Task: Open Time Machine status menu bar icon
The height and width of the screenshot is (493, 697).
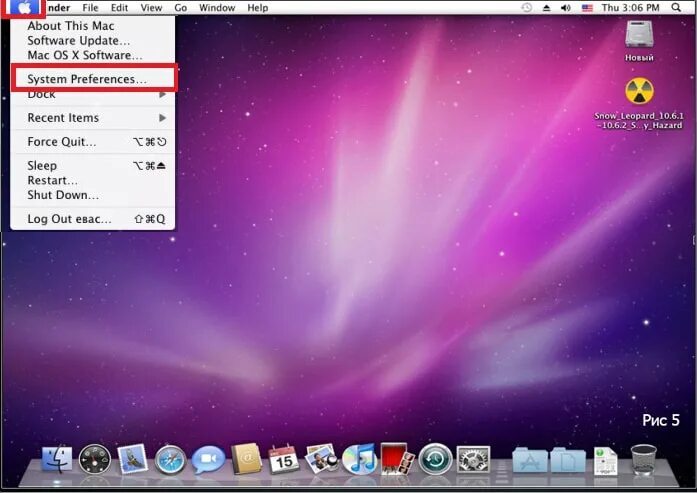Action: (x=526, y=8)
